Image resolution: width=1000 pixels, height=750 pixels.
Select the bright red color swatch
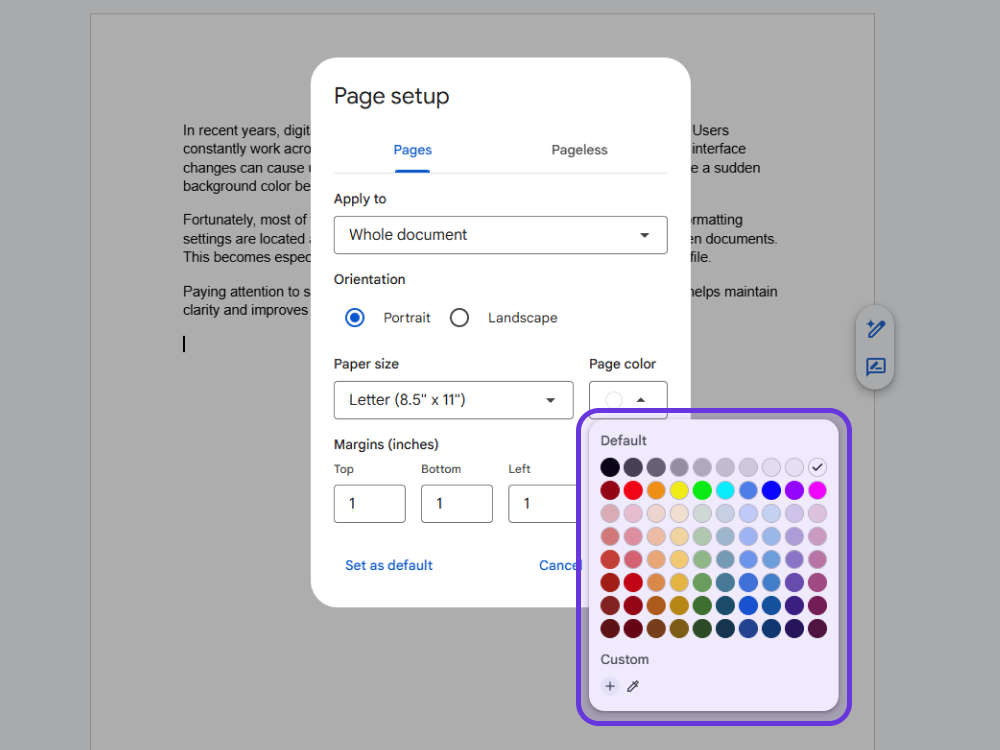pyautogui.click(x=633, y=489)
